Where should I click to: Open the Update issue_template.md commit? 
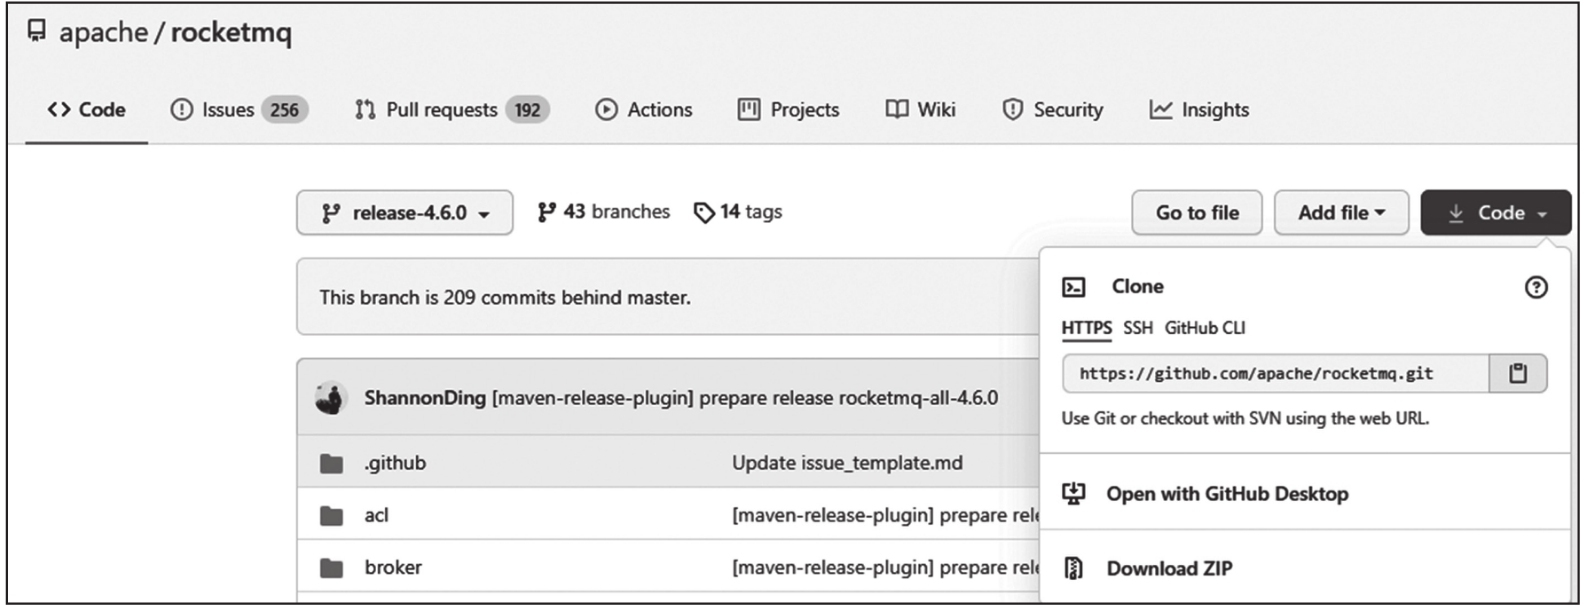coord(847,463)
